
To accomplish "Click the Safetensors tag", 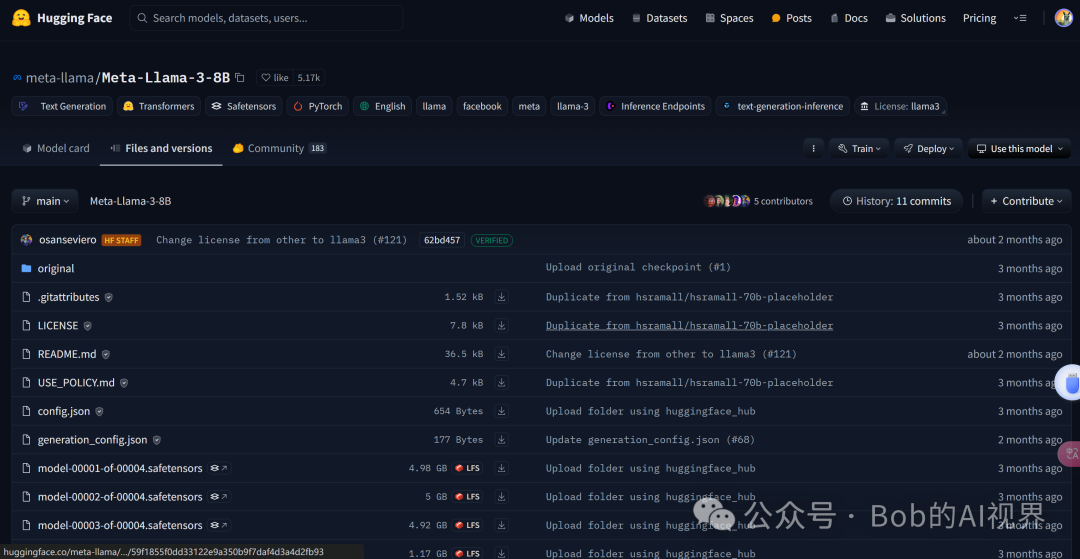I will 243,106.
